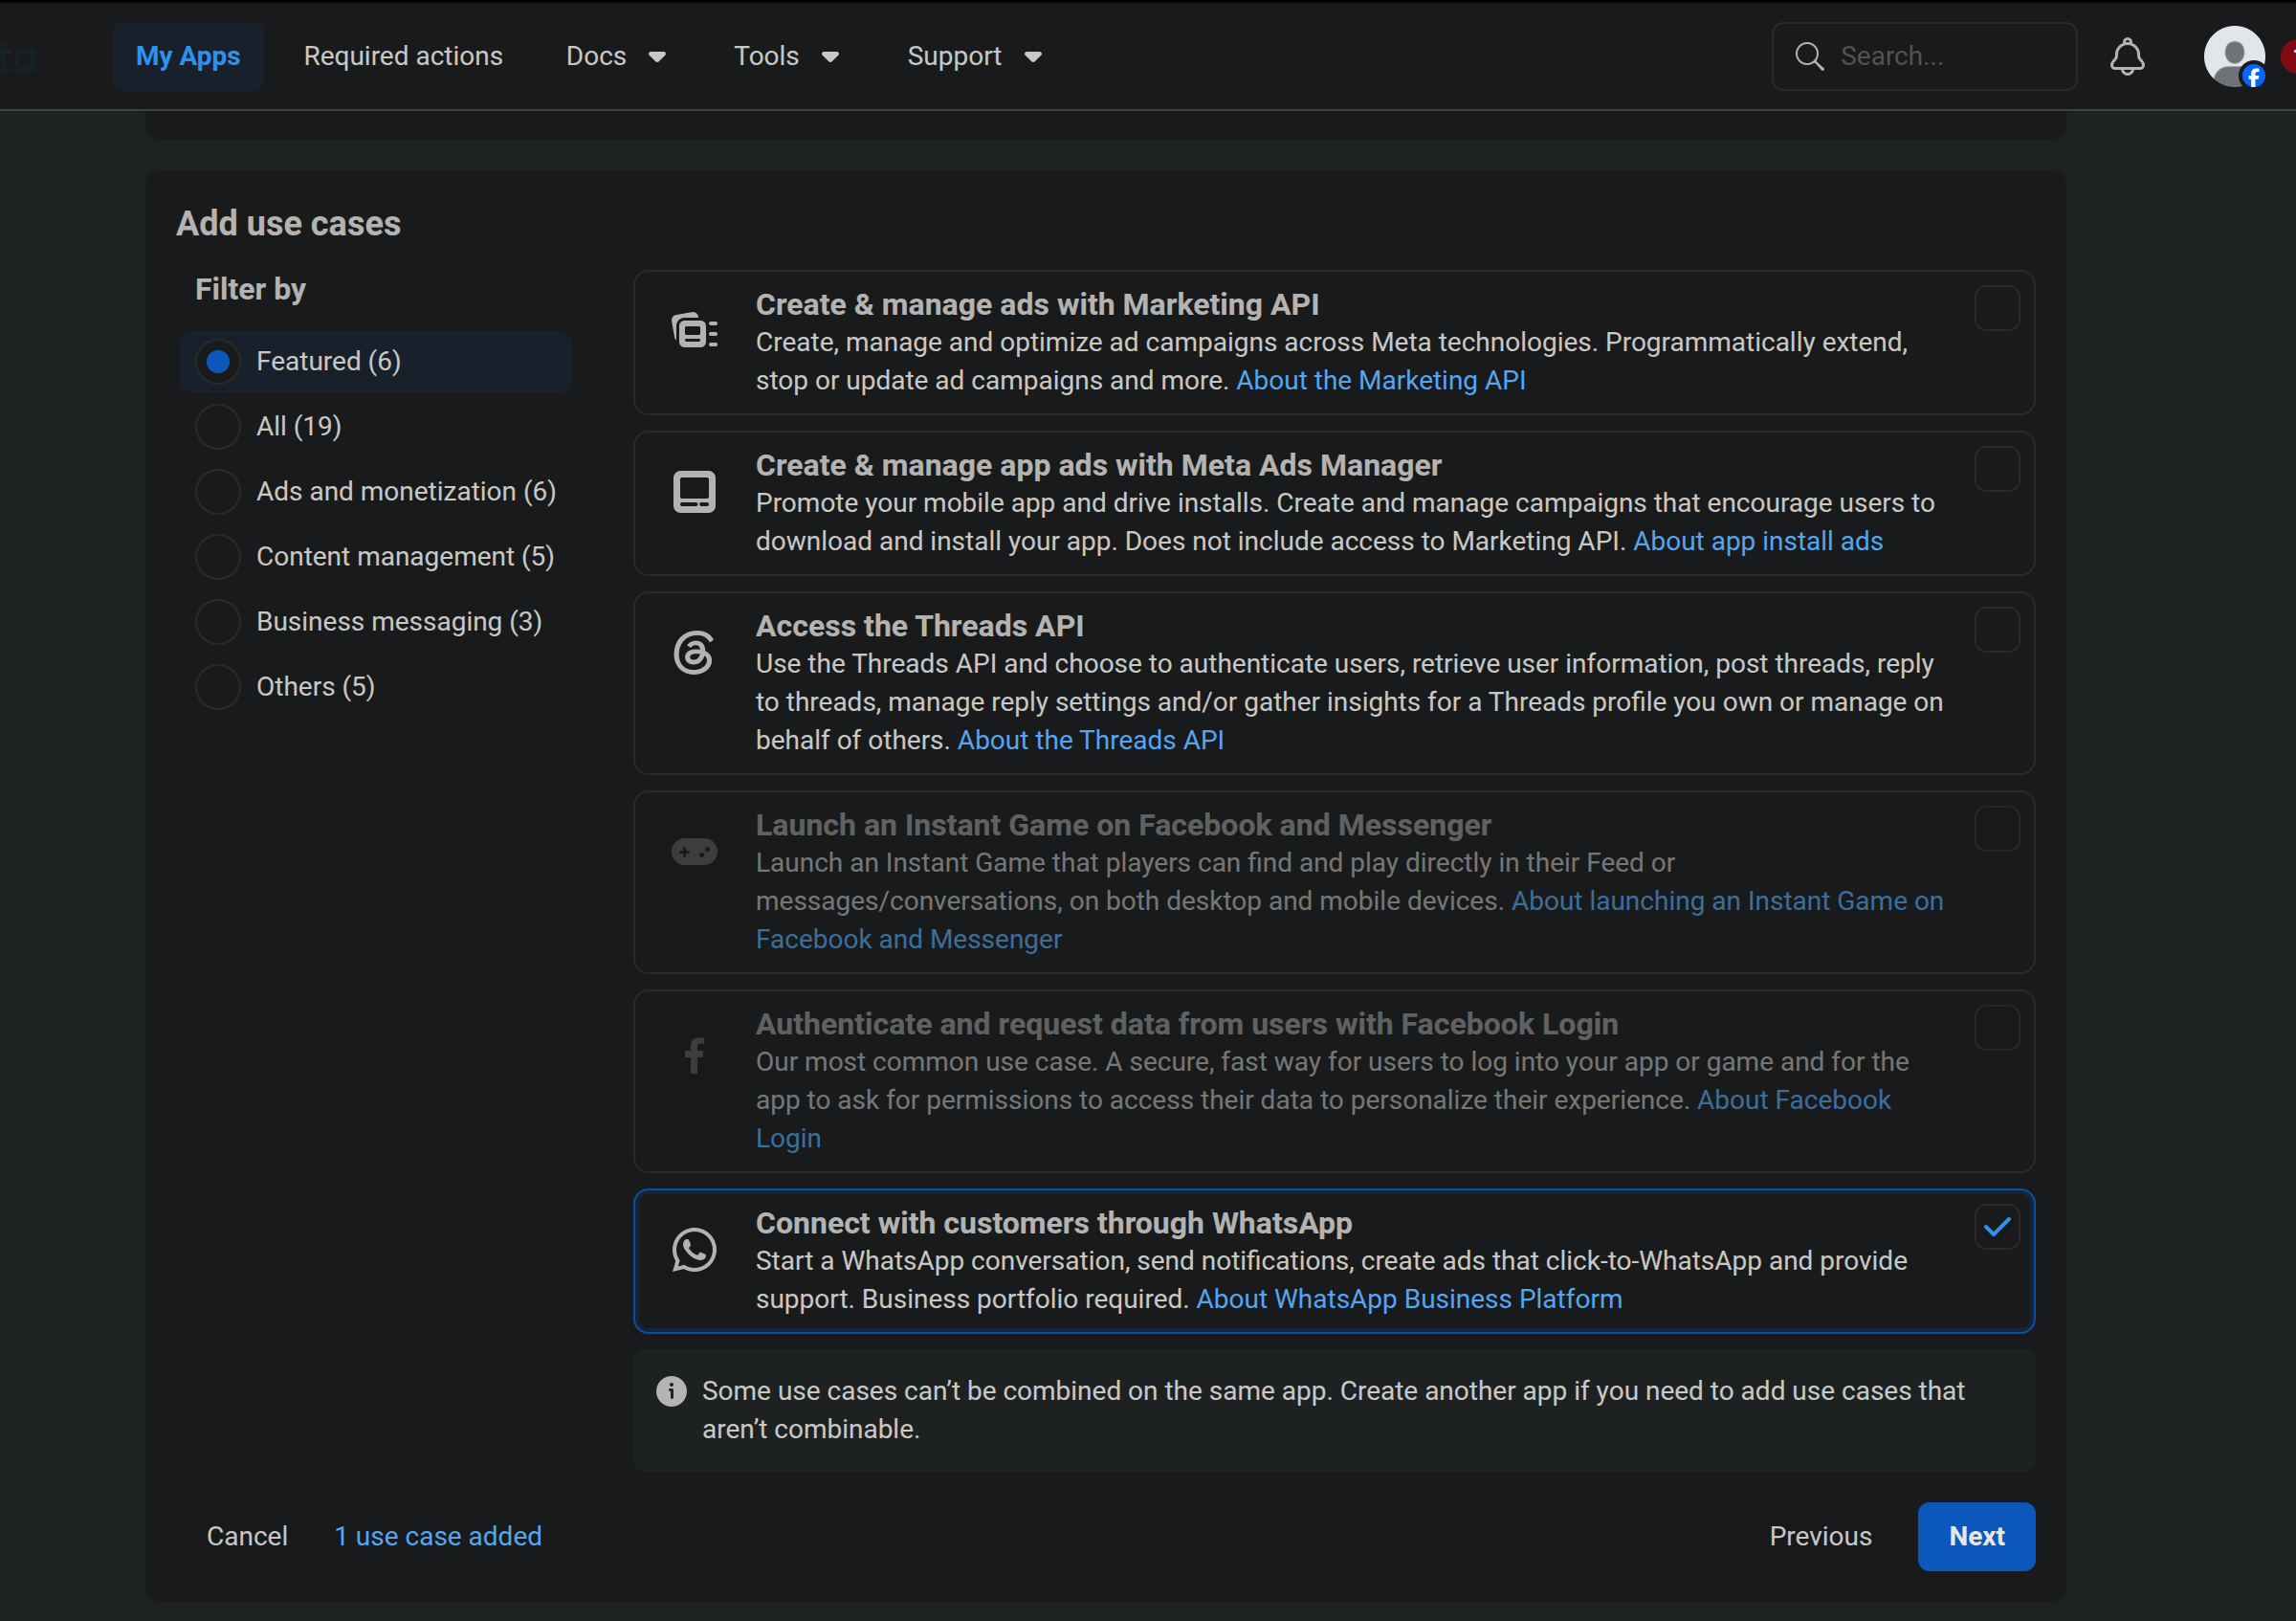The image size is (2296, 1621).
Task: Click the Some use cases can't be combined notice
Action: [x=1333, y=1410]
